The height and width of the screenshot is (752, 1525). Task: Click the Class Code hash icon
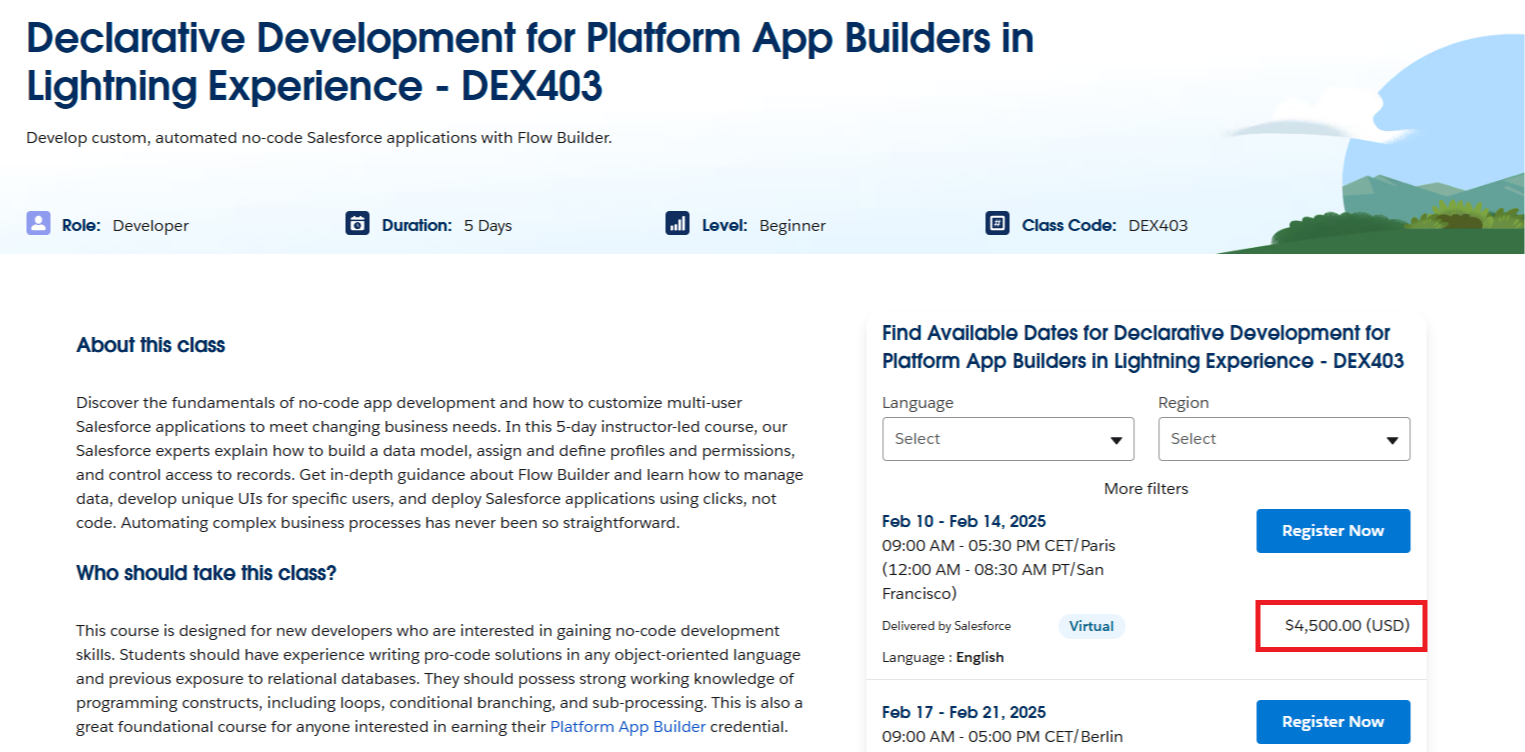pos(997,223)
